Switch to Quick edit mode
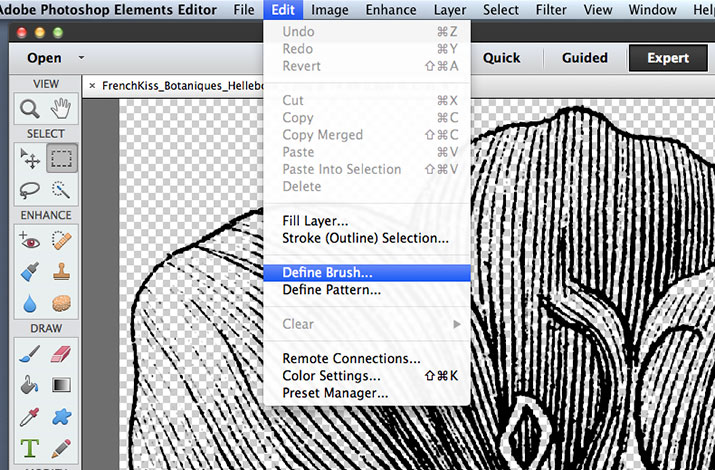 (x=501, y=58)
